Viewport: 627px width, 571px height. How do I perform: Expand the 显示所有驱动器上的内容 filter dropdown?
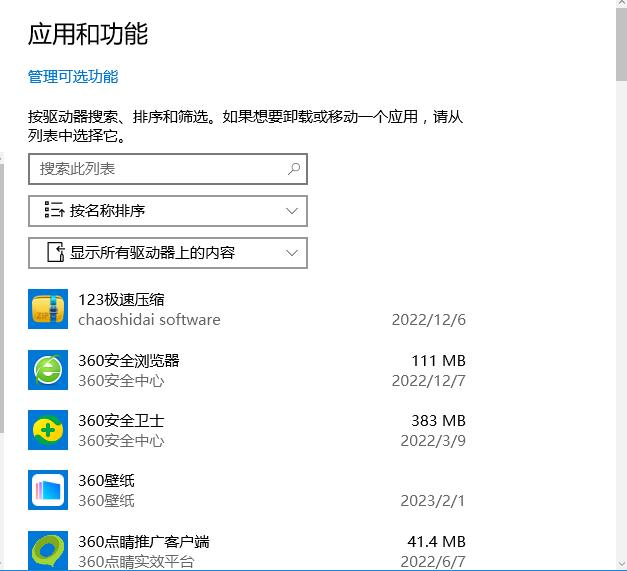point(168,253)
